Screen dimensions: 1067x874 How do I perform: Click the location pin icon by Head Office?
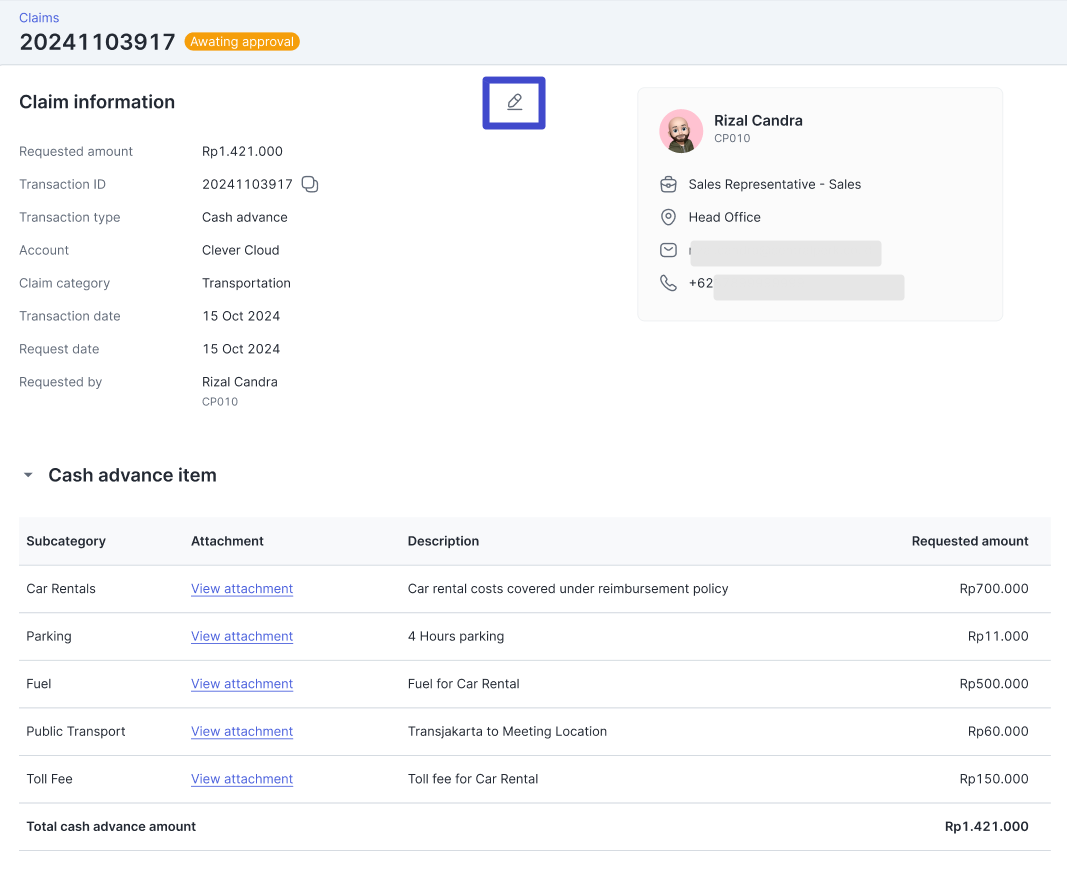[668, 217]
